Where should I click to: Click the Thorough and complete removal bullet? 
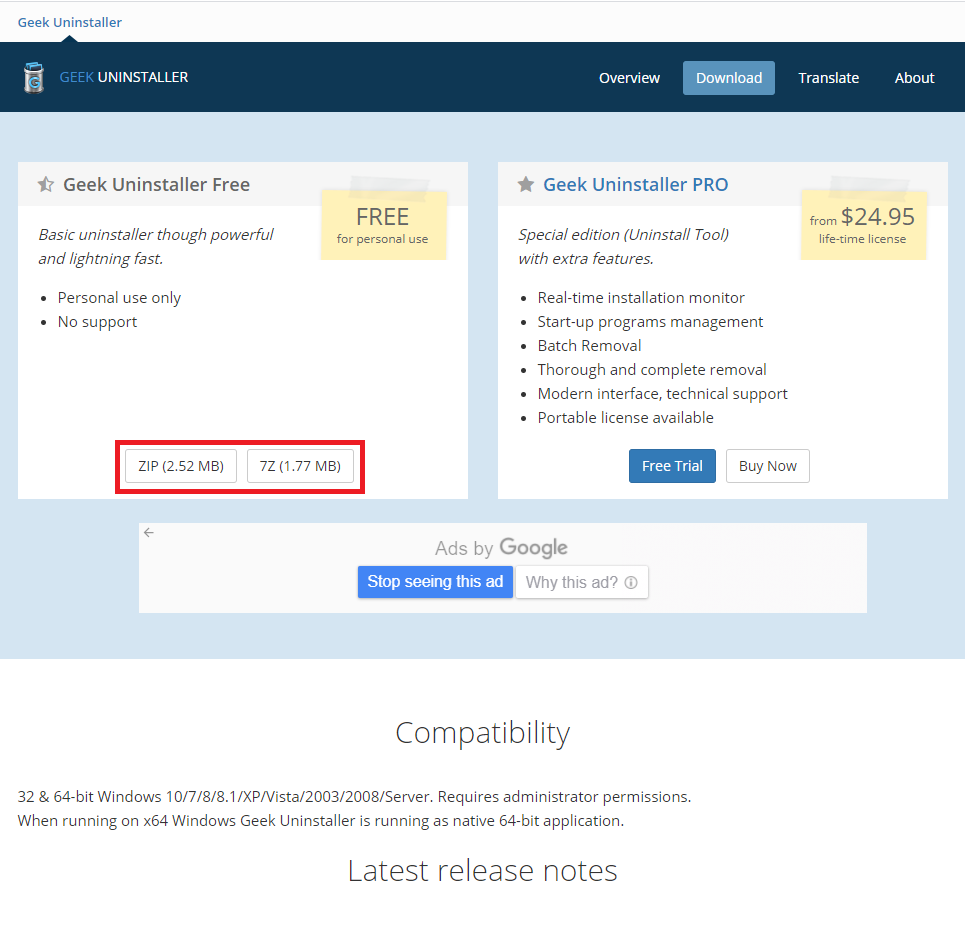(652, 370)
